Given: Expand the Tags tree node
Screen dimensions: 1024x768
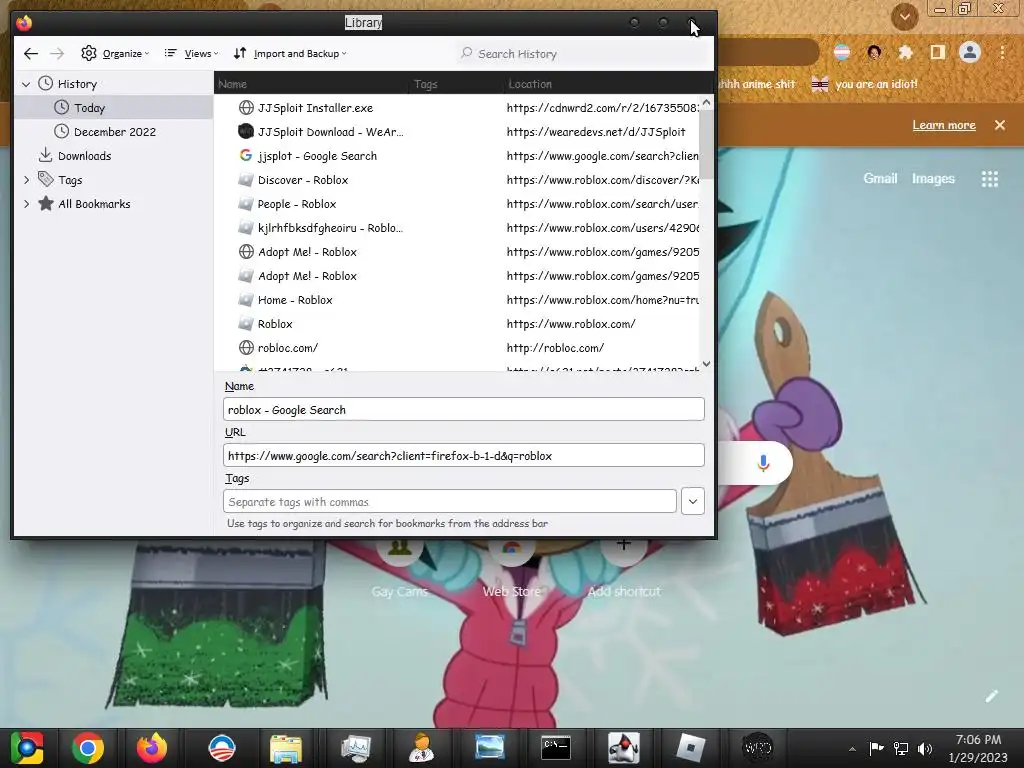Looking at the screenshot, I should pos(26,180).
